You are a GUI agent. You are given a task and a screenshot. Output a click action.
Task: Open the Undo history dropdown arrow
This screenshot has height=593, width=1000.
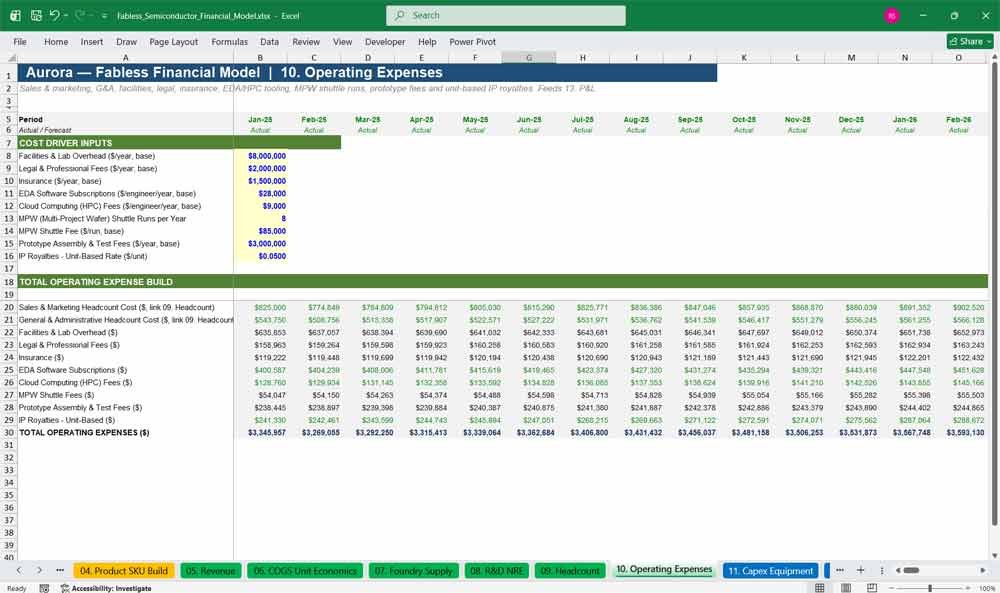pos(66,15)
